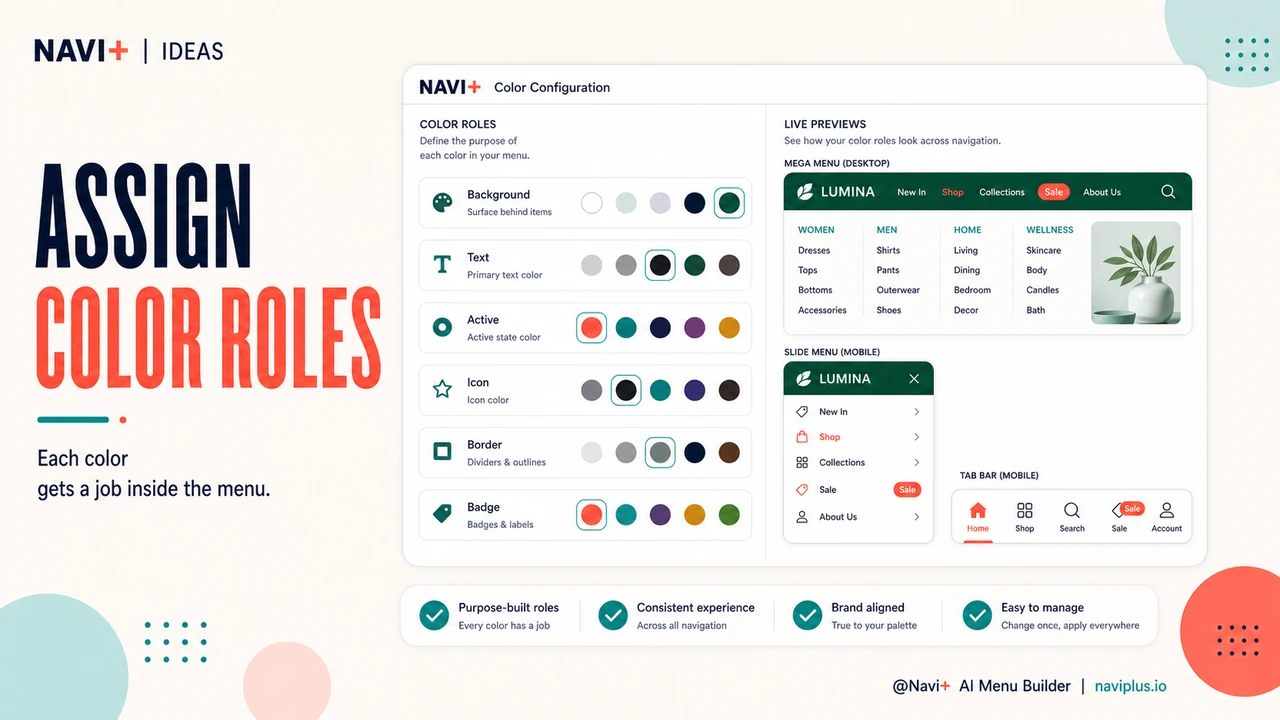Tap the Sale tag icon in tab bar
1280x720 pixels.
coord(1118,511)
